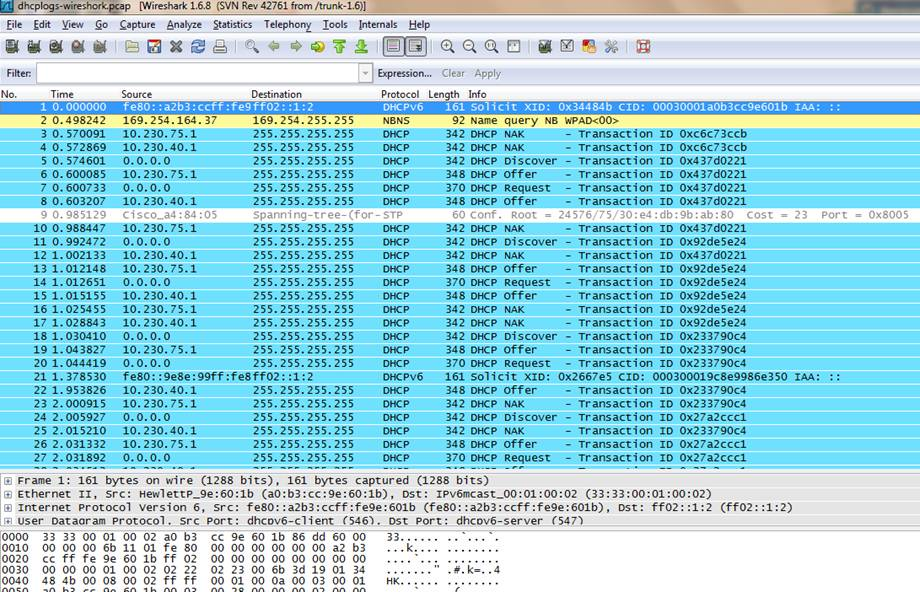
Task: Expand User Datagram Protocol tree
Action: click(8, 521)
